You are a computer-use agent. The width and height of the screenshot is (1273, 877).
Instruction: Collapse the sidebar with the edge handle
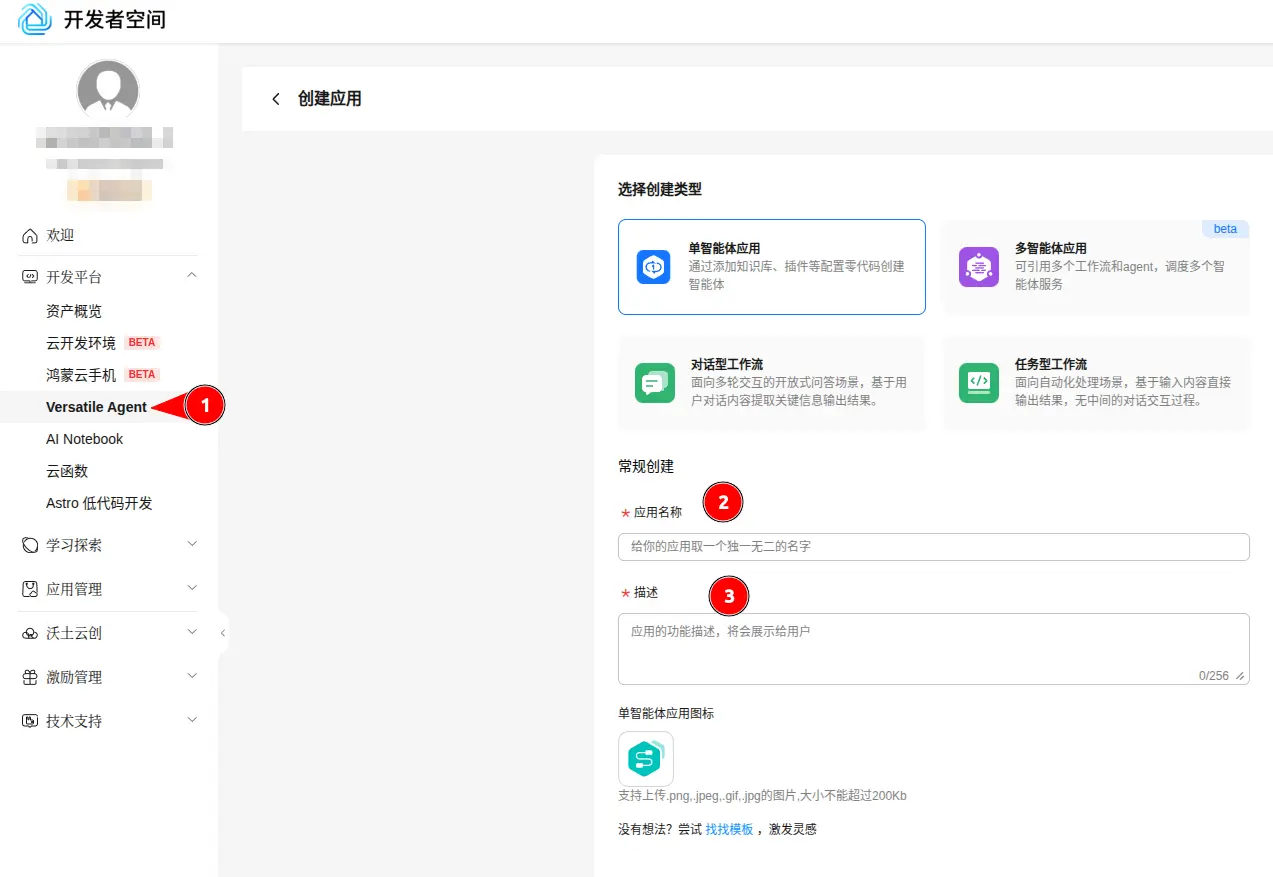pos(223,633)
